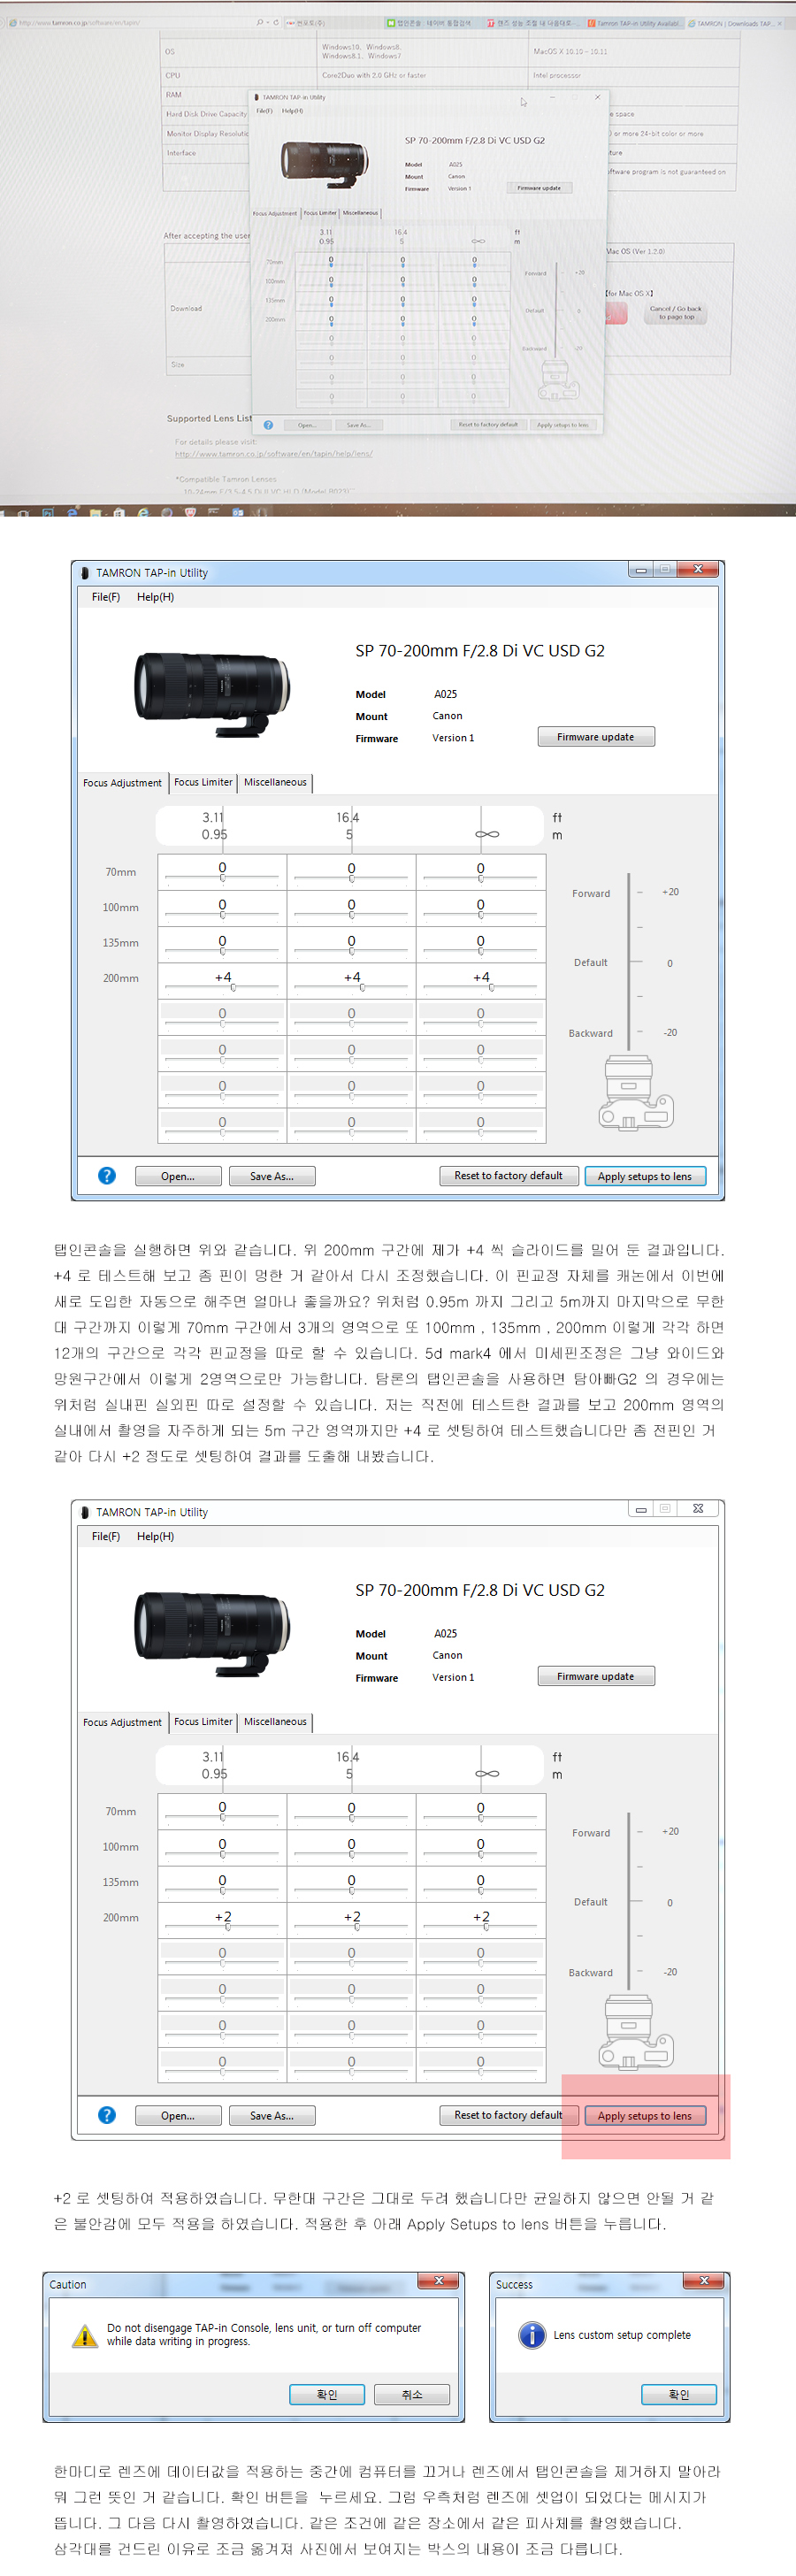Click Reset to factory default in the +2 window
This screenshot has width=796, height=2576.
point(509,2115)
